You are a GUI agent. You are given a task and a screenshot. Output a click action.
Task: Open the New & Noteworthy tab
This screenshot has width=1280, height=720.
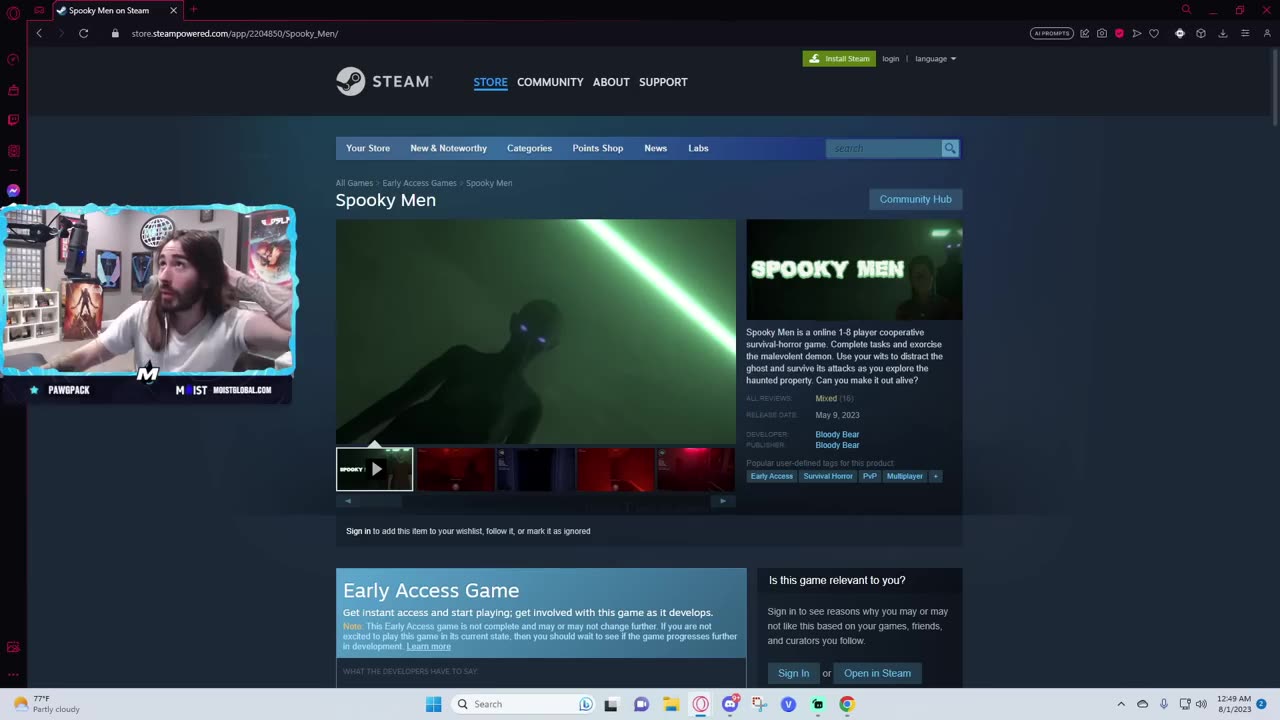[448, 148]
